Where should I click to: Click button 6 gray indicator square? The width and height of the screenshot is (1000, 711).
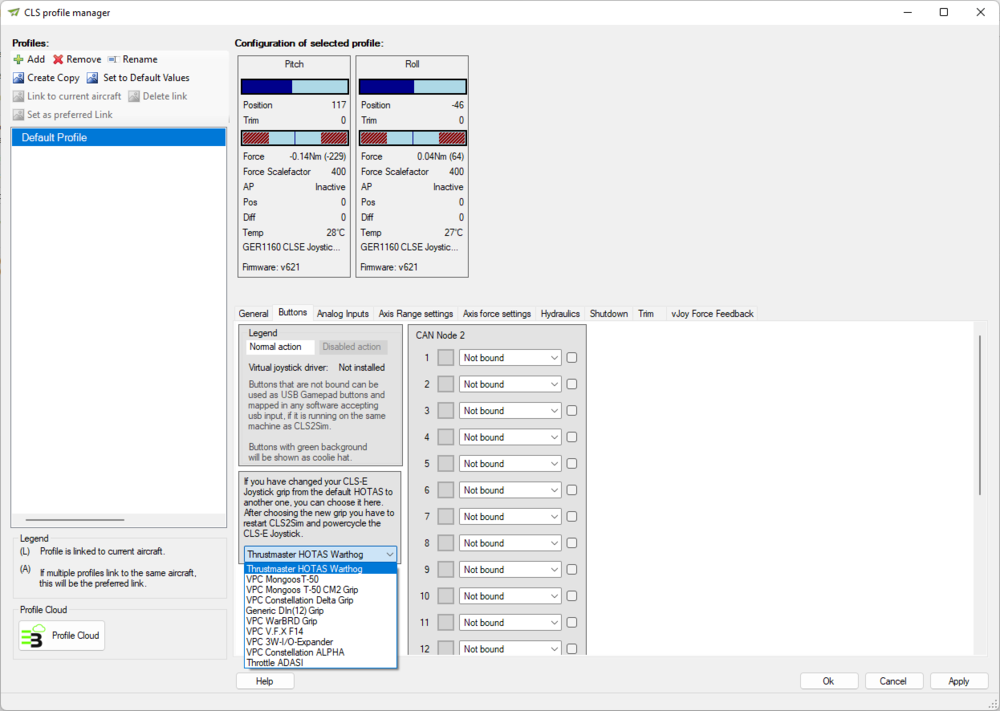pos(446,490)
